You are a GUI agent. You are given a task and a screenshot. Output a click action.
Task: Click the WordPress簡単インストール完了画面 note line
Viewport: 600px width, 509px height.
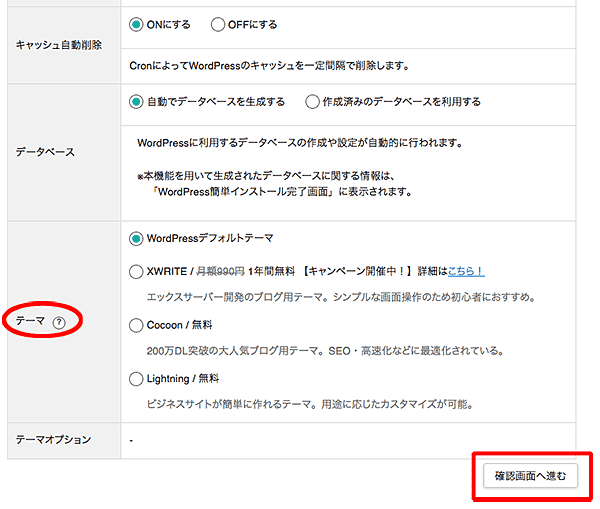[281, 192]
